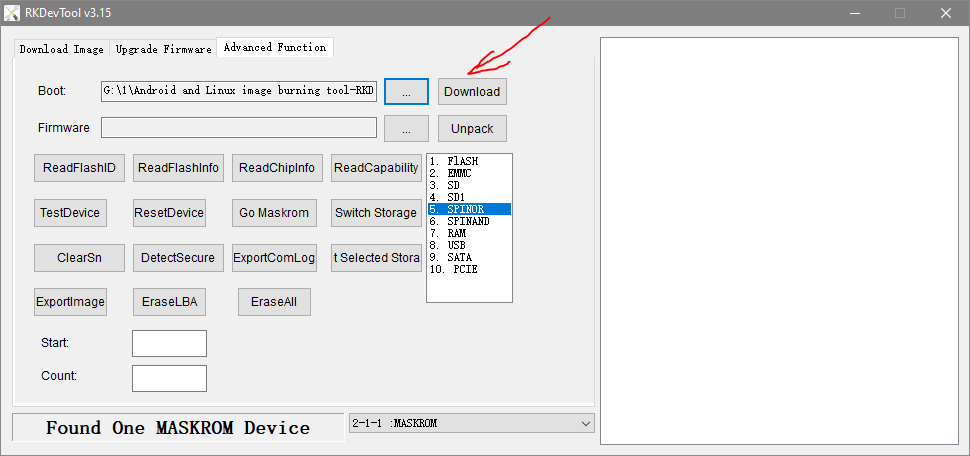Image resolution: width=970 pixels, height=456 pixels.
Task: Click ReadFlashInfo button
Action: [x=178, y=168]
